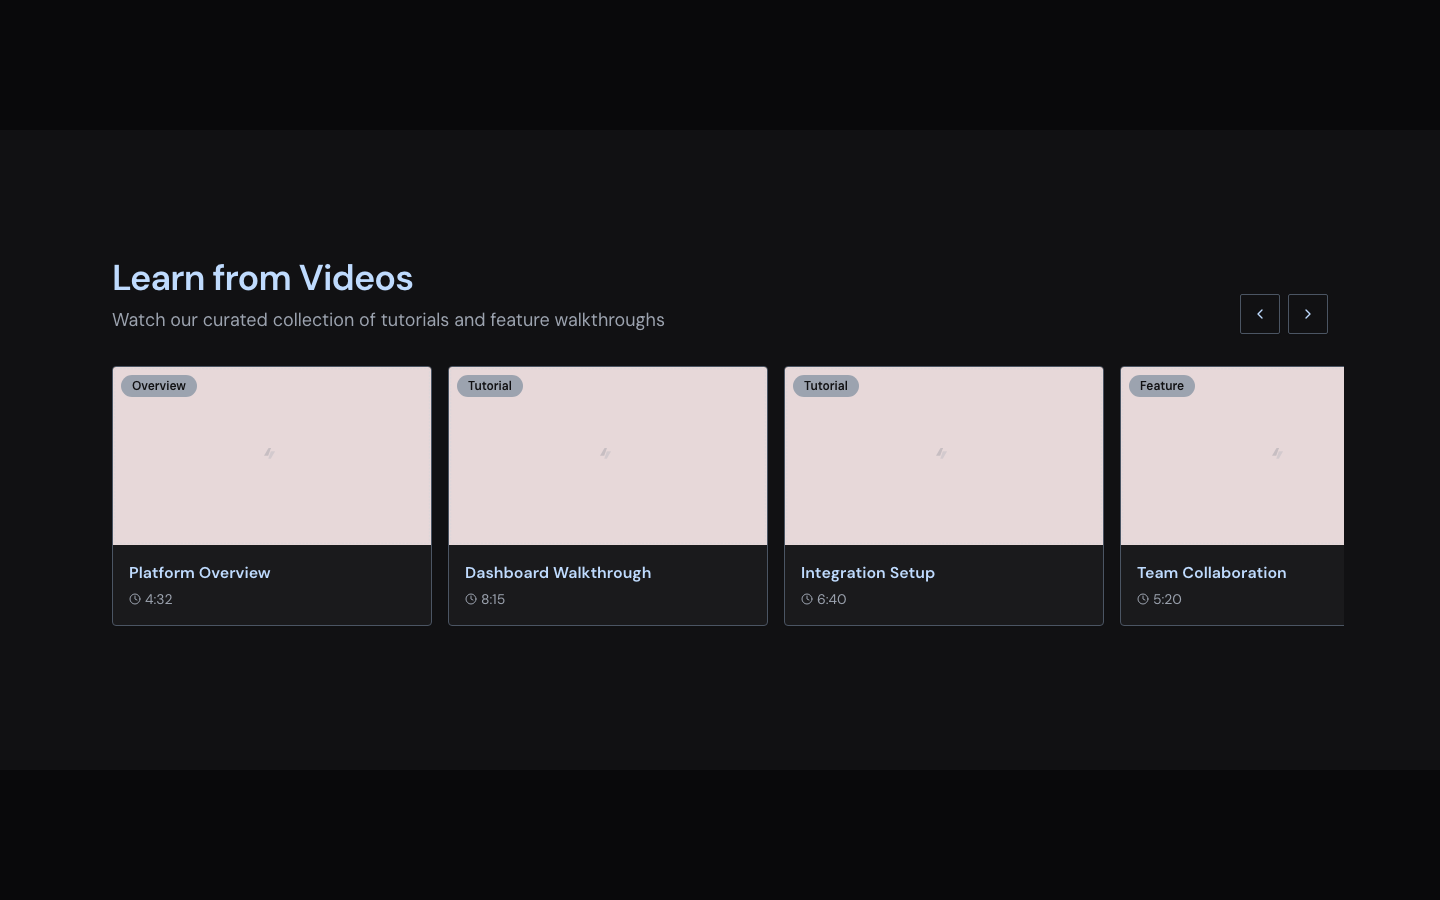Click the lightning placeholder in Integration Setup thumbnail
The height and width of the screenshot is (900, 1440).
pos(942,454)
